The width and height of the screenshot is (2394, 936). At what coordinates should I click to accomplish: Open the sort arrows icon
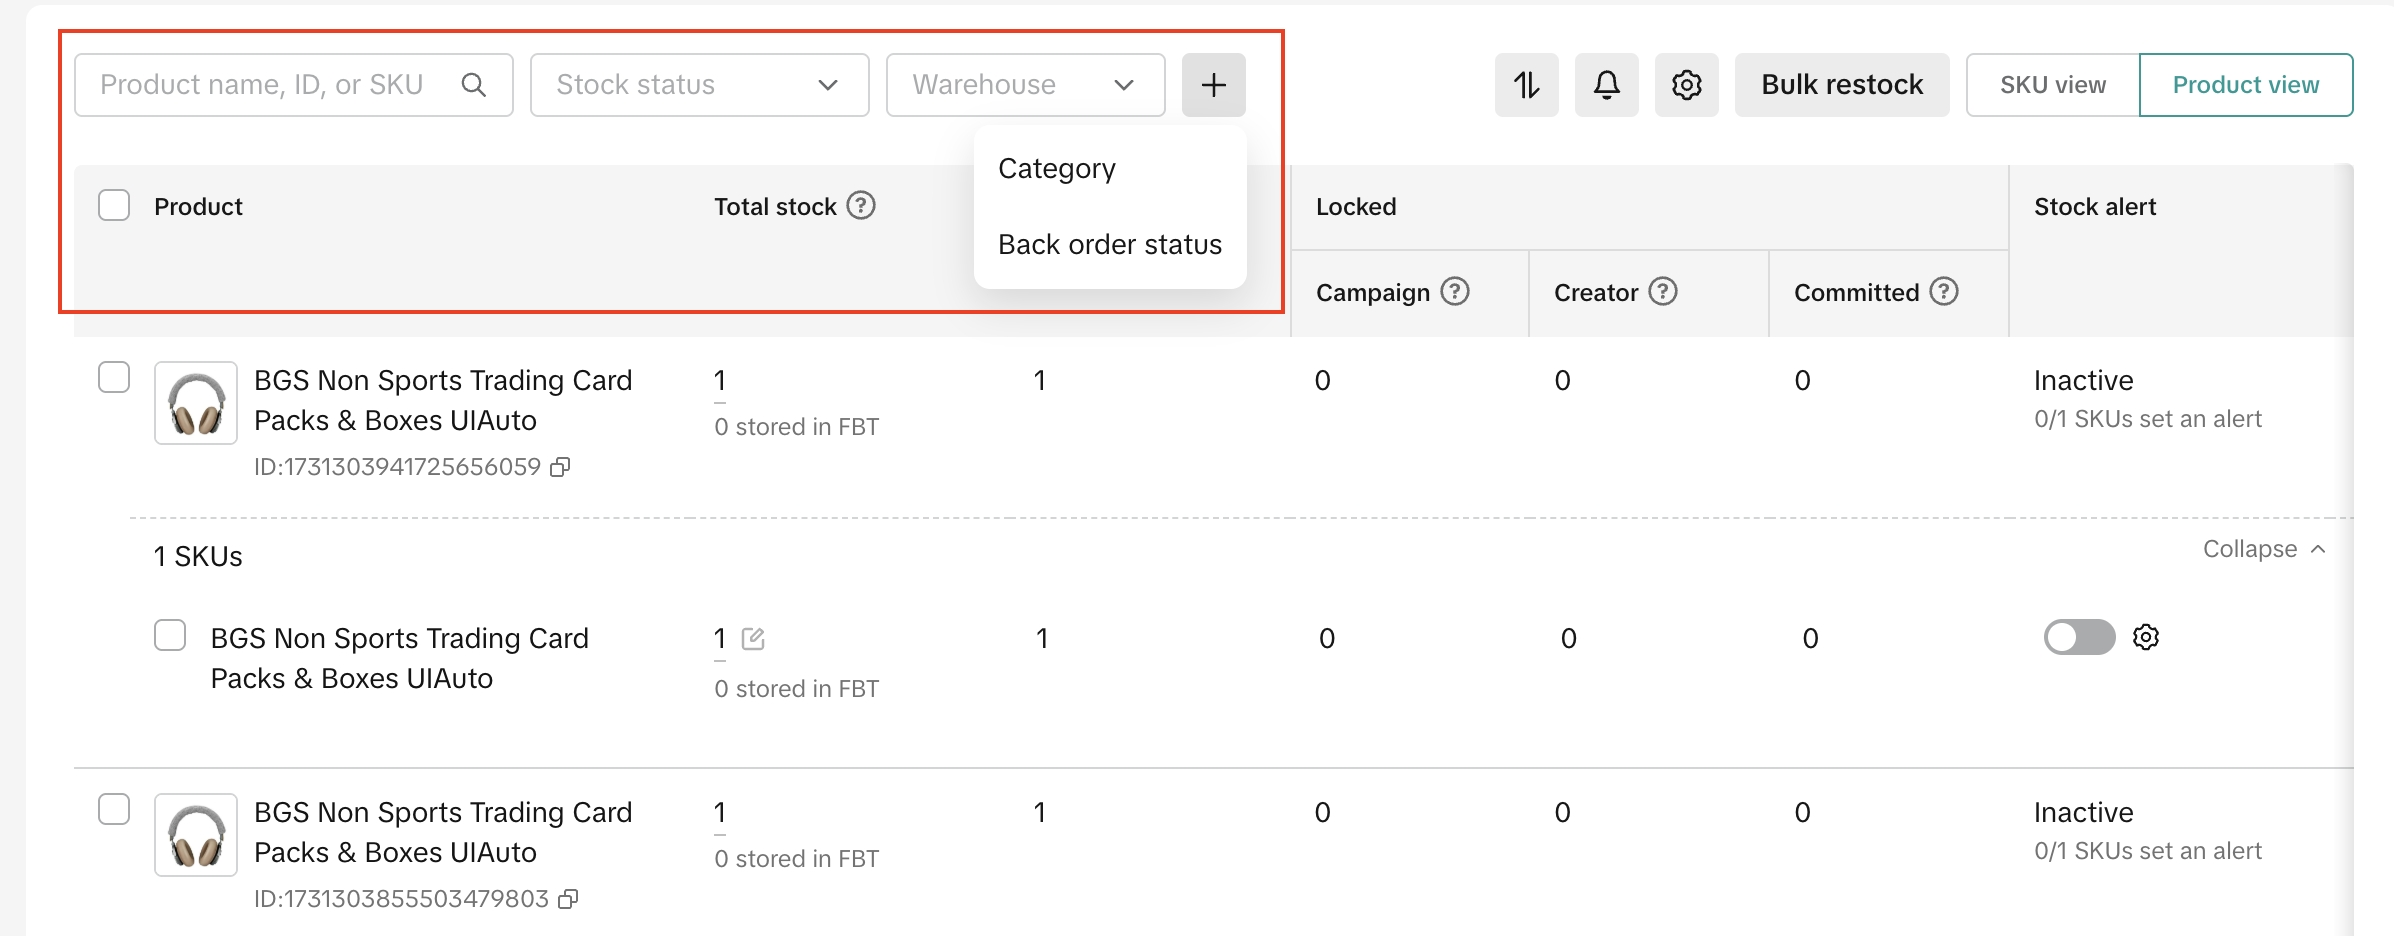(1526, 85)
